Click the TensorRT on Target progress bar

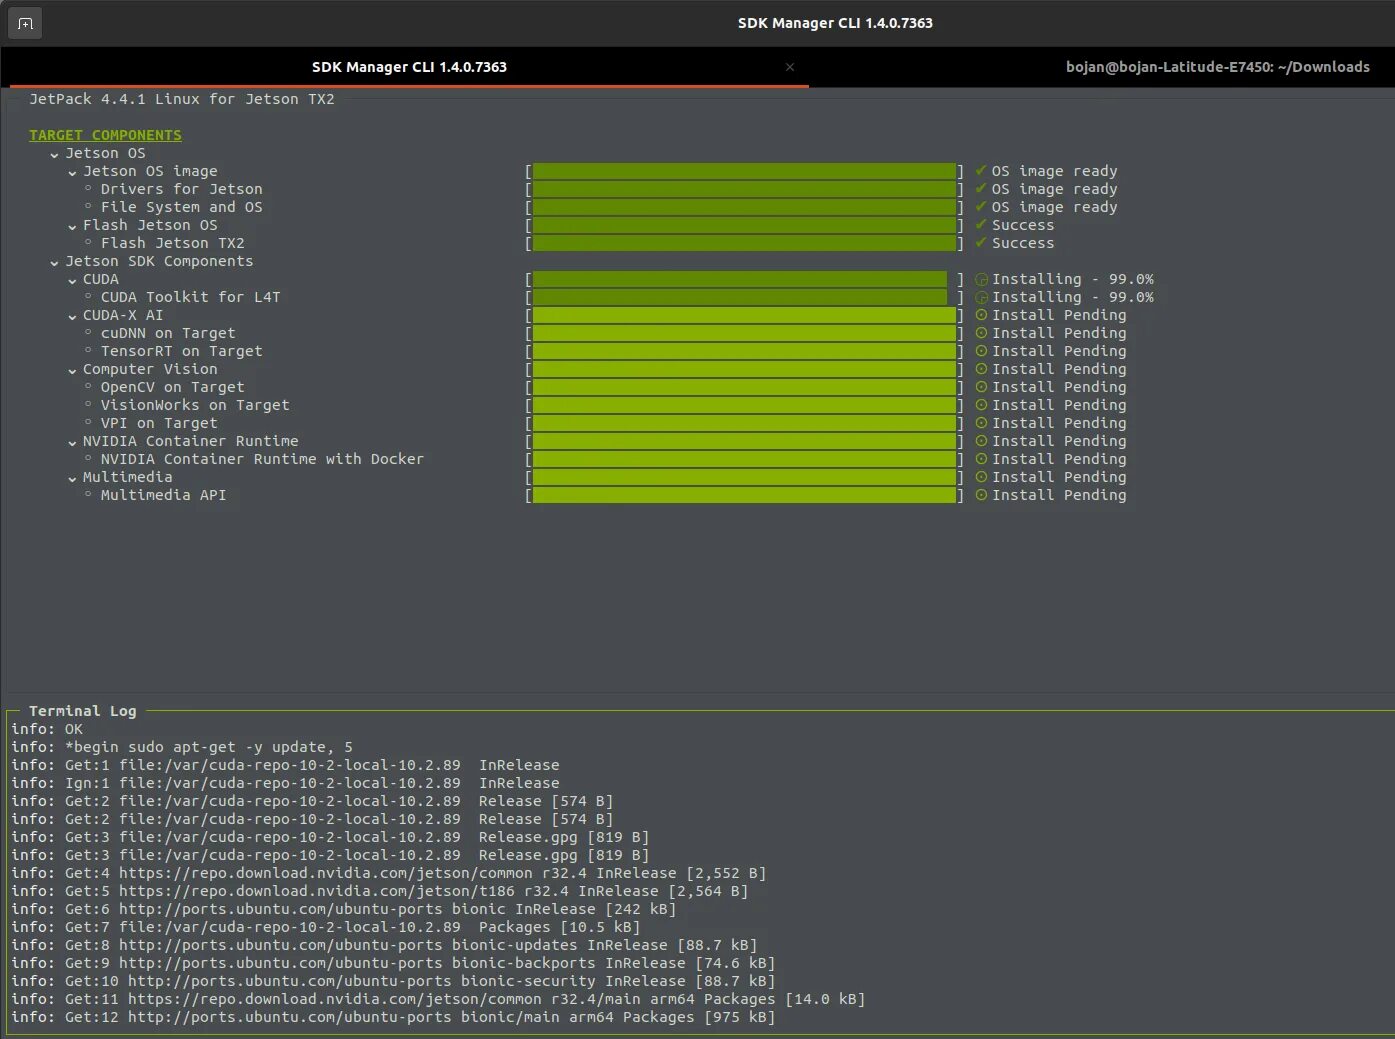point(744,351)
